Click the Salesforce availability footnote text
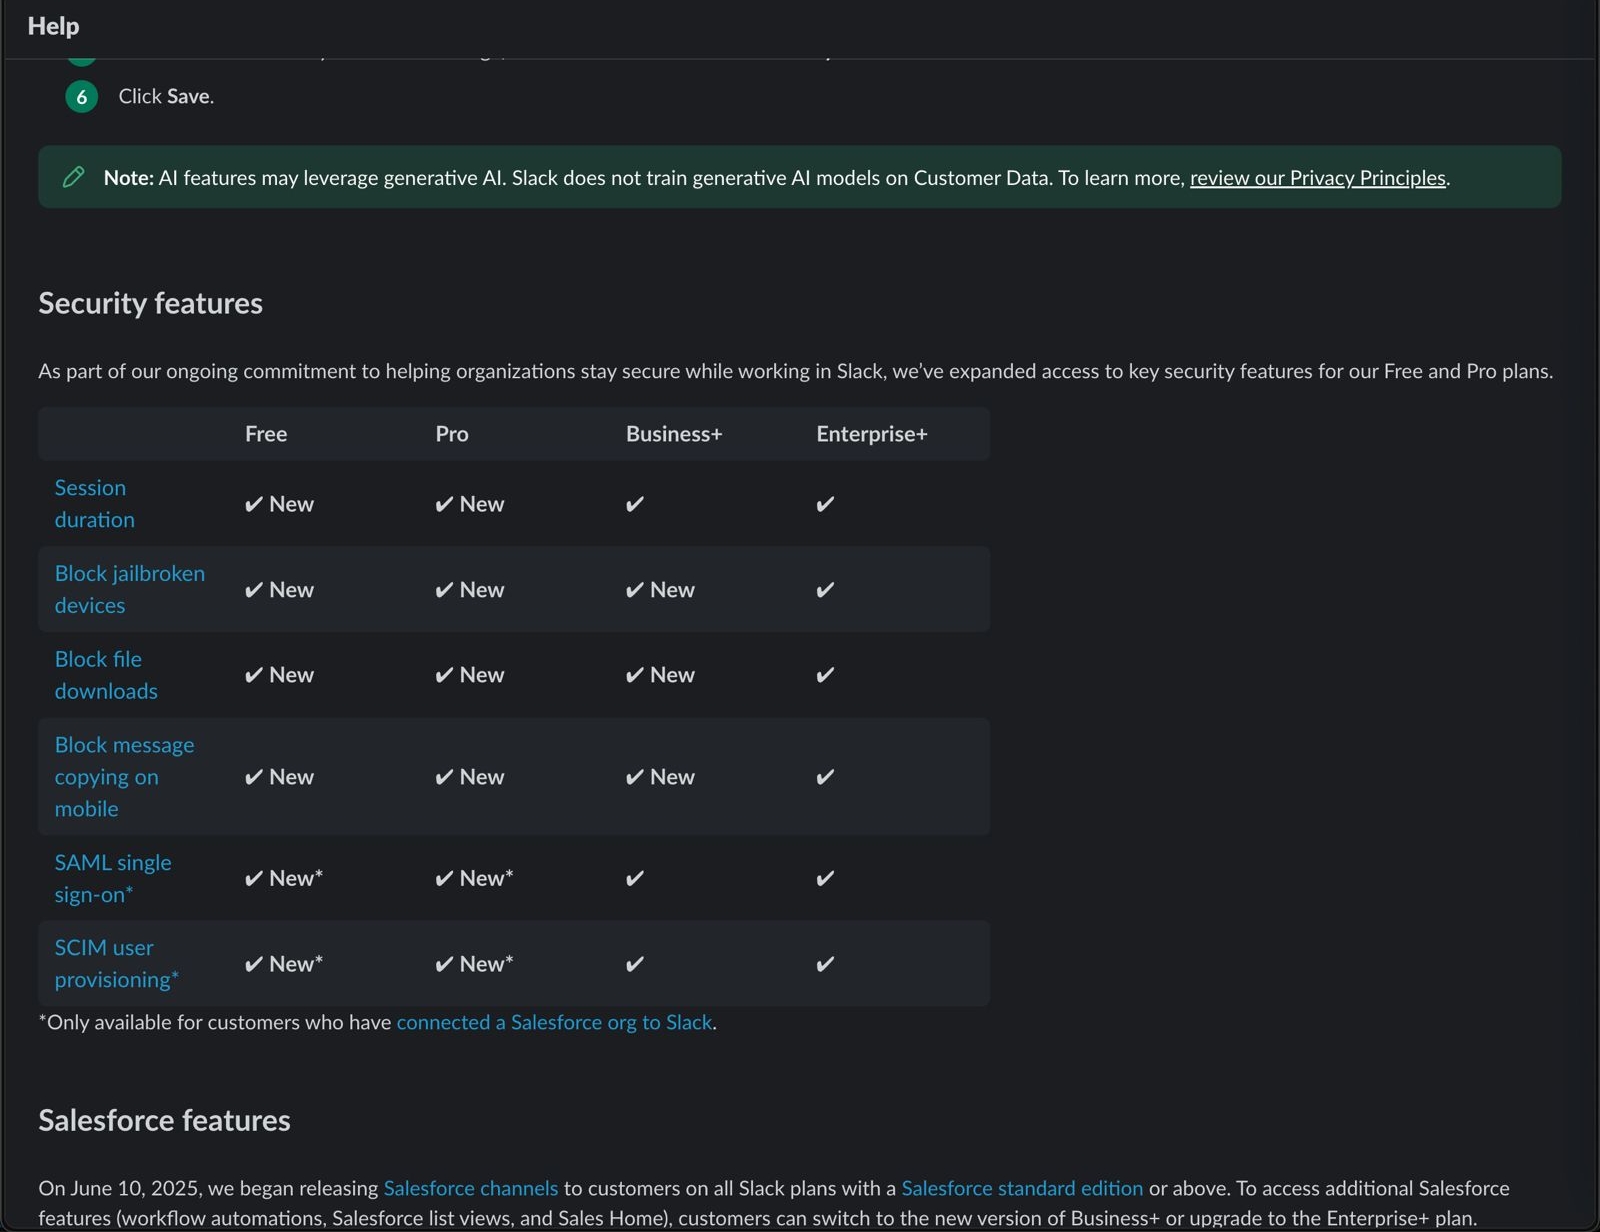1600x1232 pixels. tap(377, 1023)
